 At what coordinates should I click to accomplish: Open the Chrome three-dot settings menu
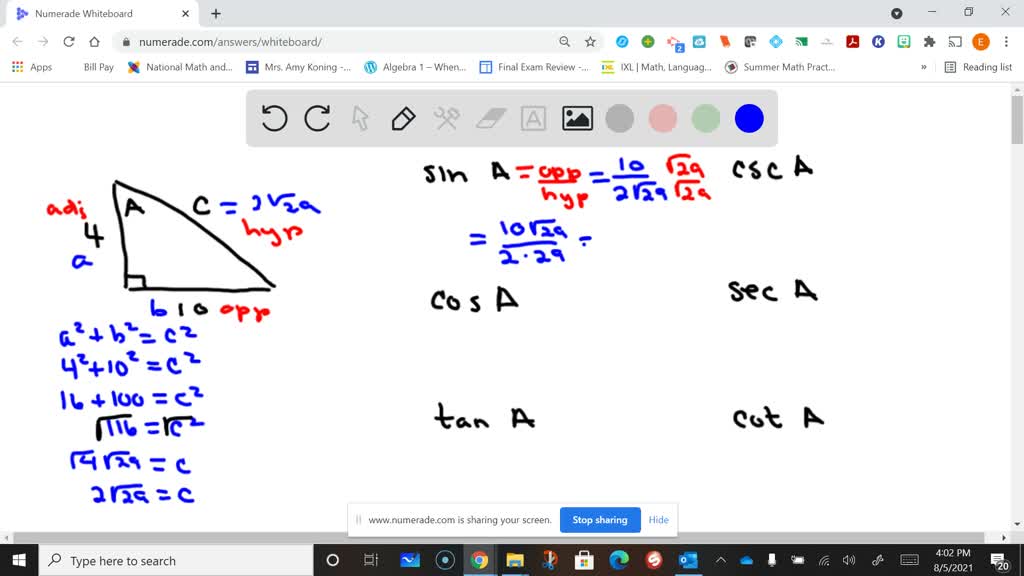point(1005,42)
